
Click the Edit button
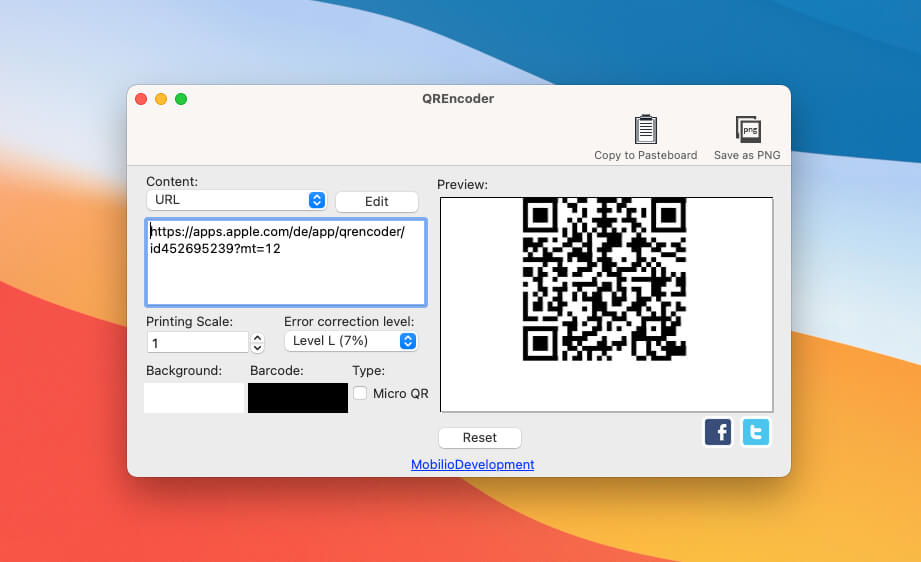tap(377, 201)
